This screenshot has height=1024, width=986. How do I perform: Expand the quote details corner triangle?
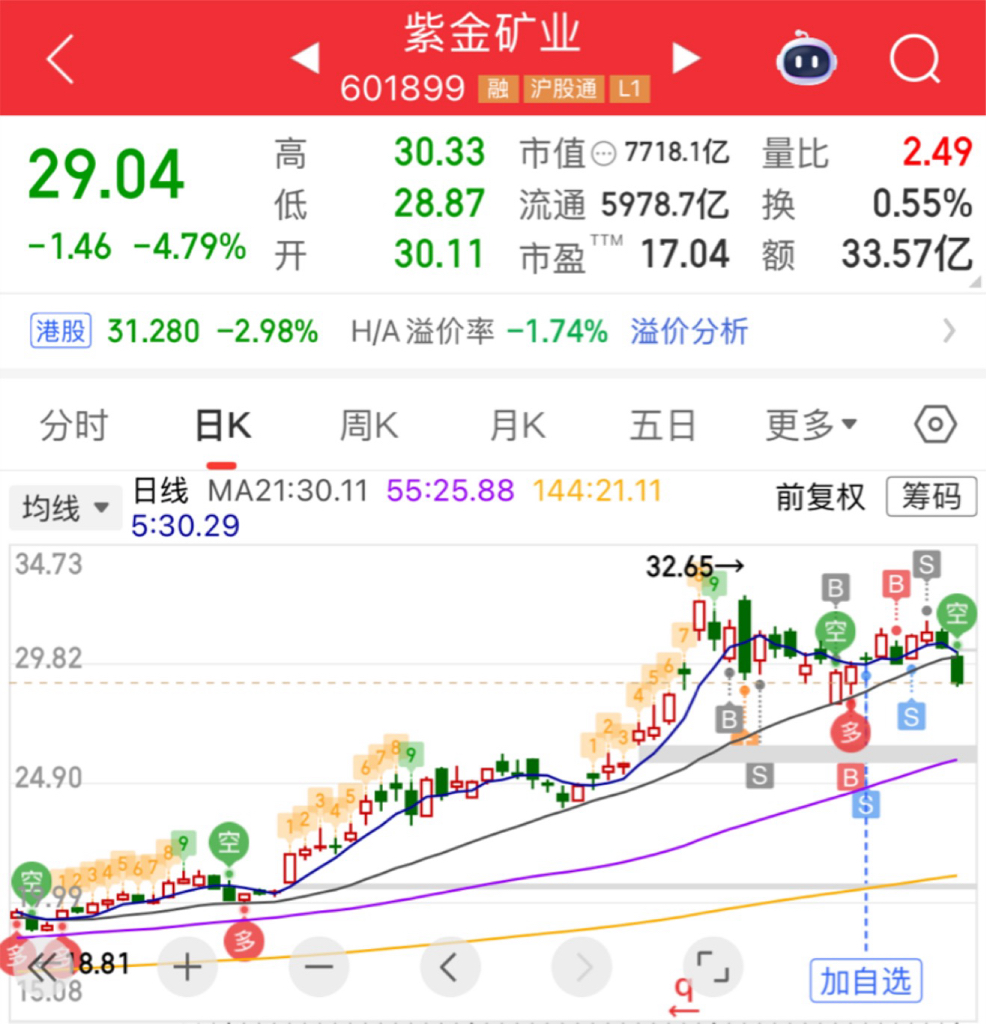[975, 281]
